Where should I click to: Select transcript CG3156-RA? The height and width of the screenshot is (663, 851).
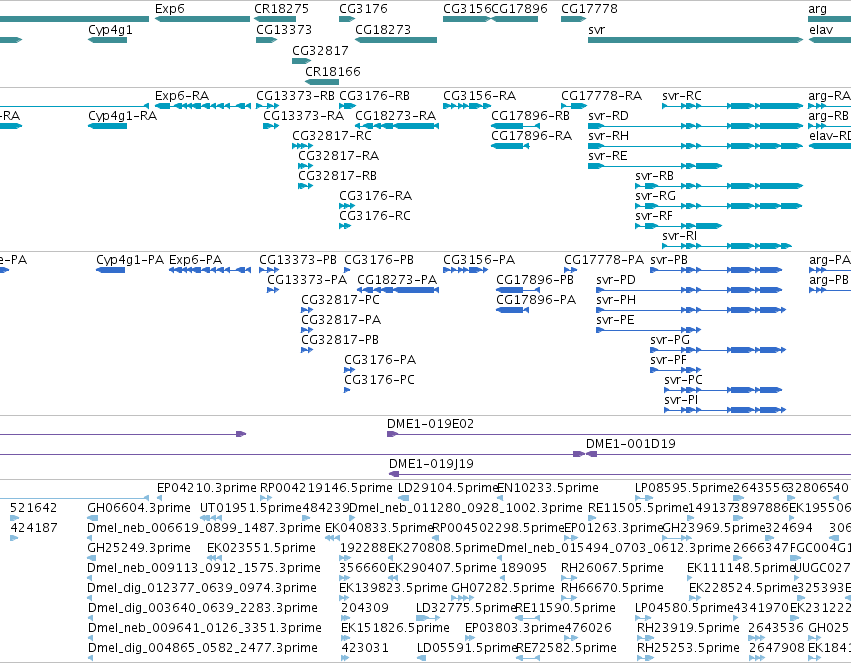(x=467, y=106)
